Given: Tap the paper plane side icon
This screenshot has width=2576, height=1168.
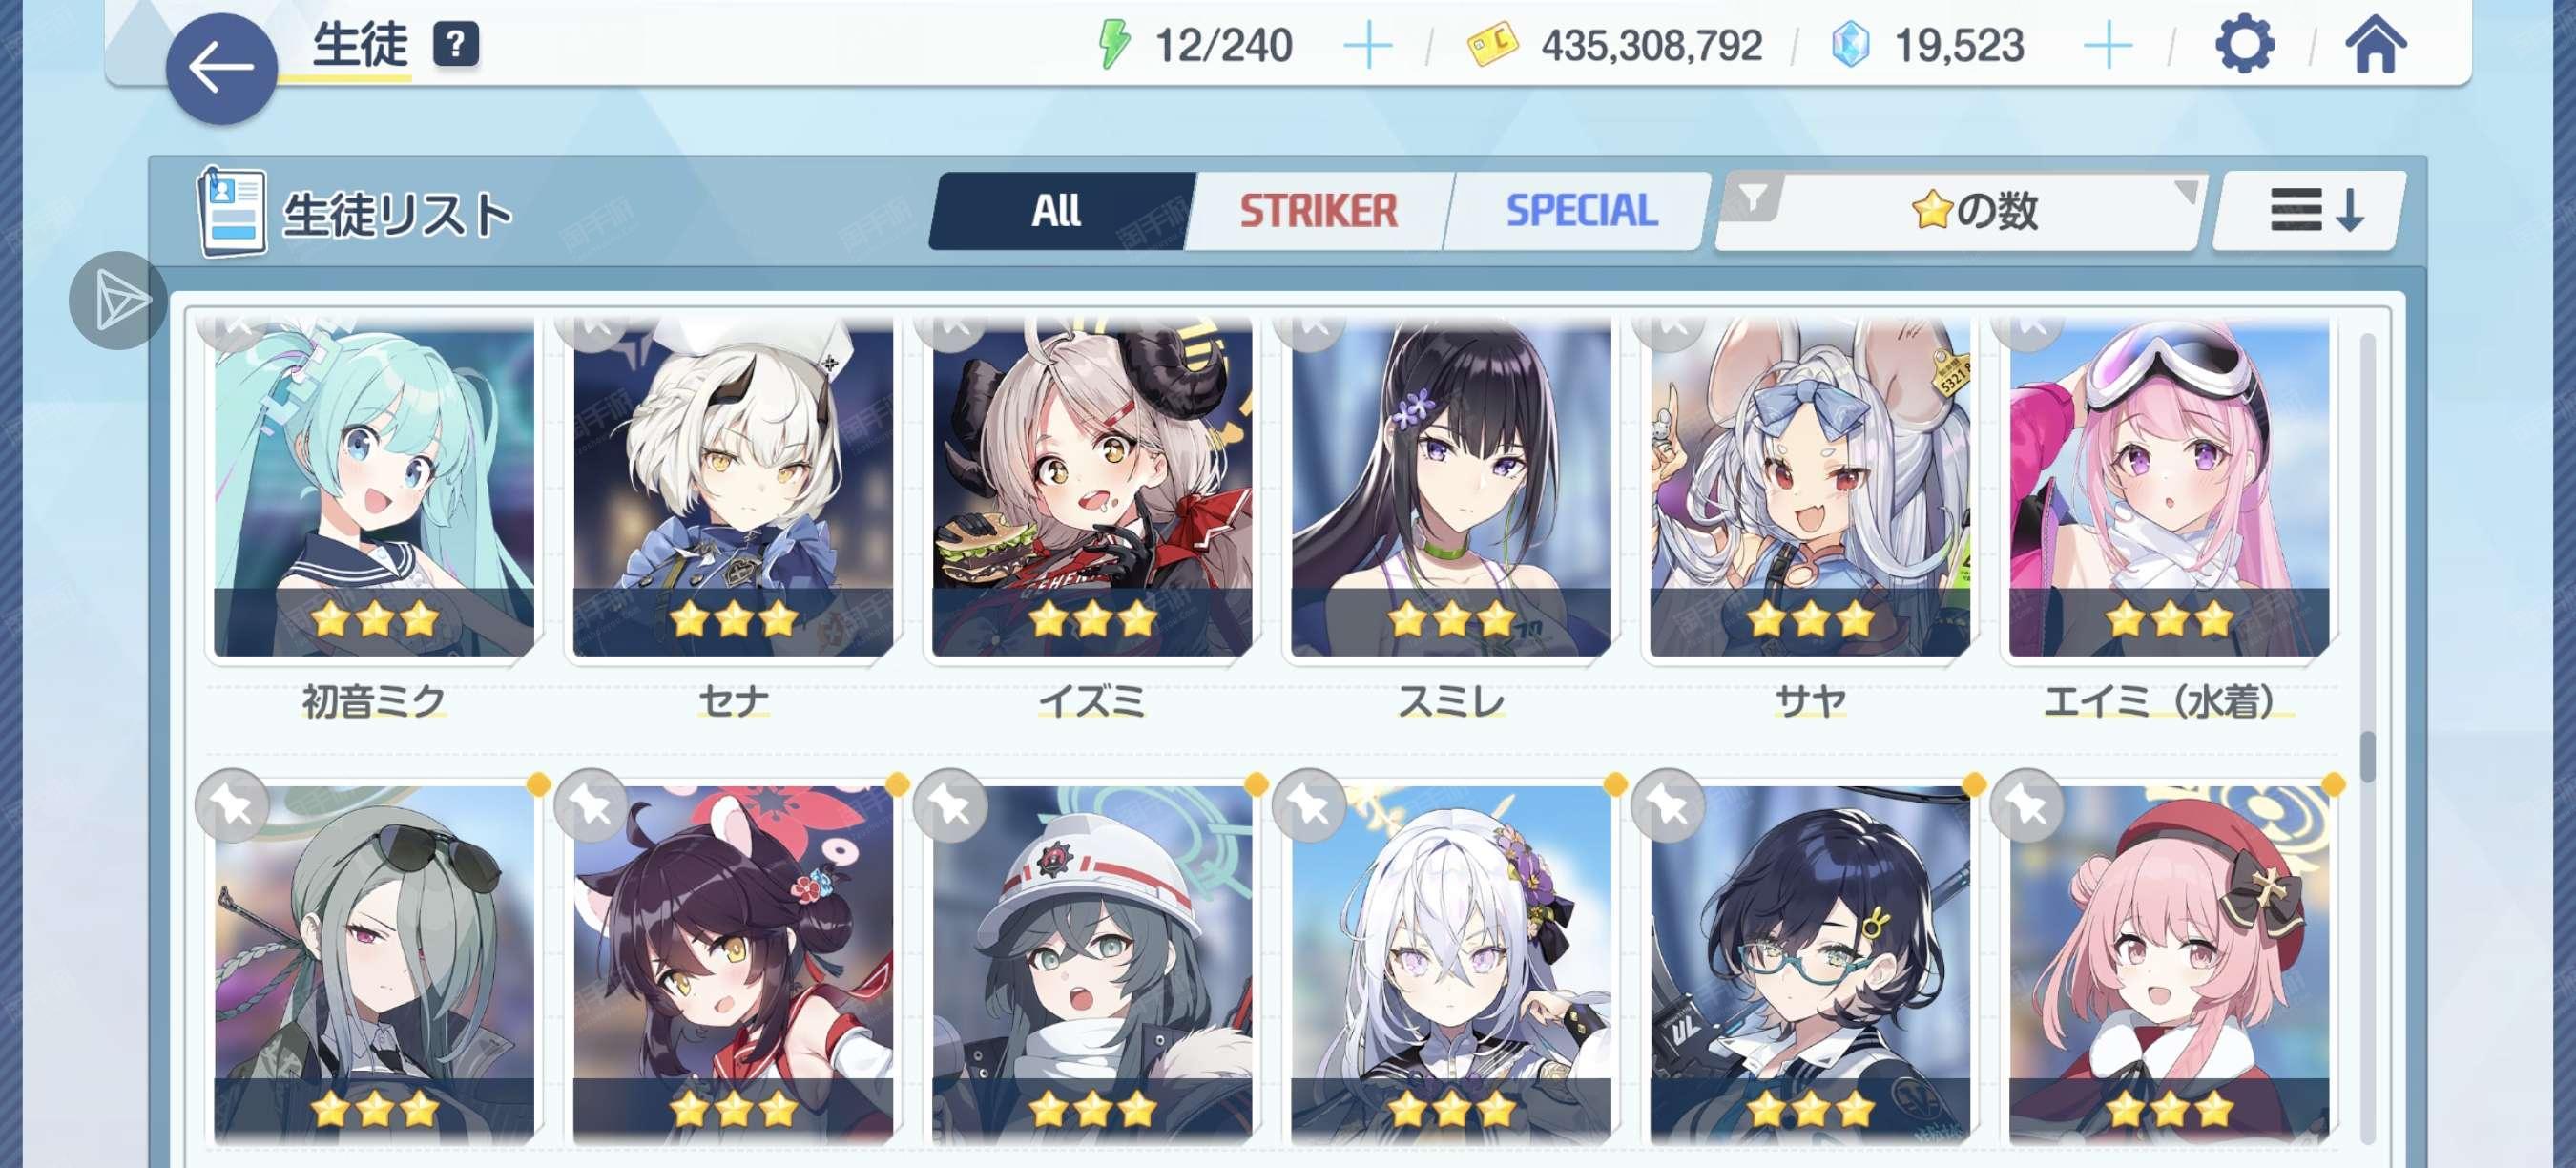Looking at the screenshot, I should (118, 301).
